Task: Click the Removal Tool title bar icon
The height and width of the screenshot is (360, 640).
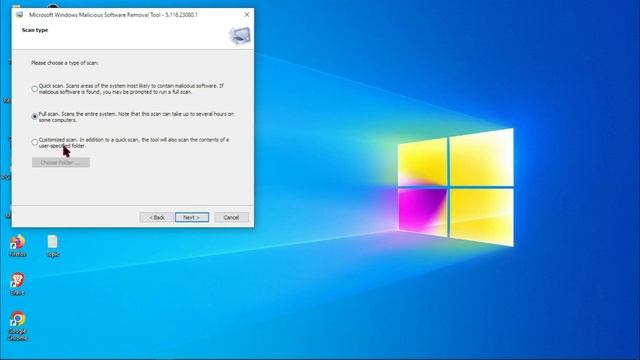Action: click(20, 15)
